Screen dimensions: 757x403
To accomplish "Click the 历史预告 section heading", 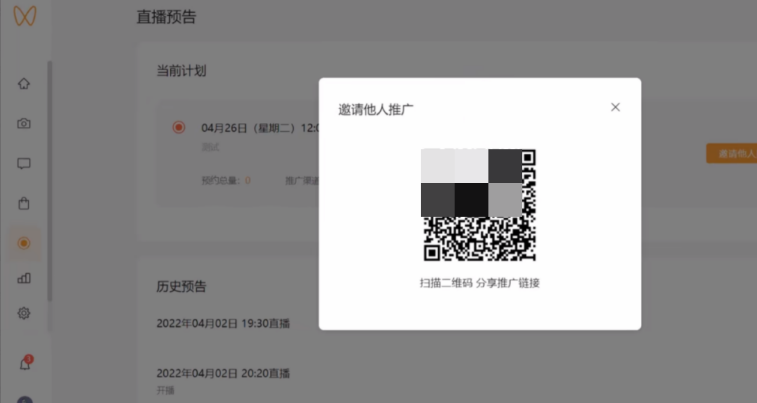I will coord(181,286).
